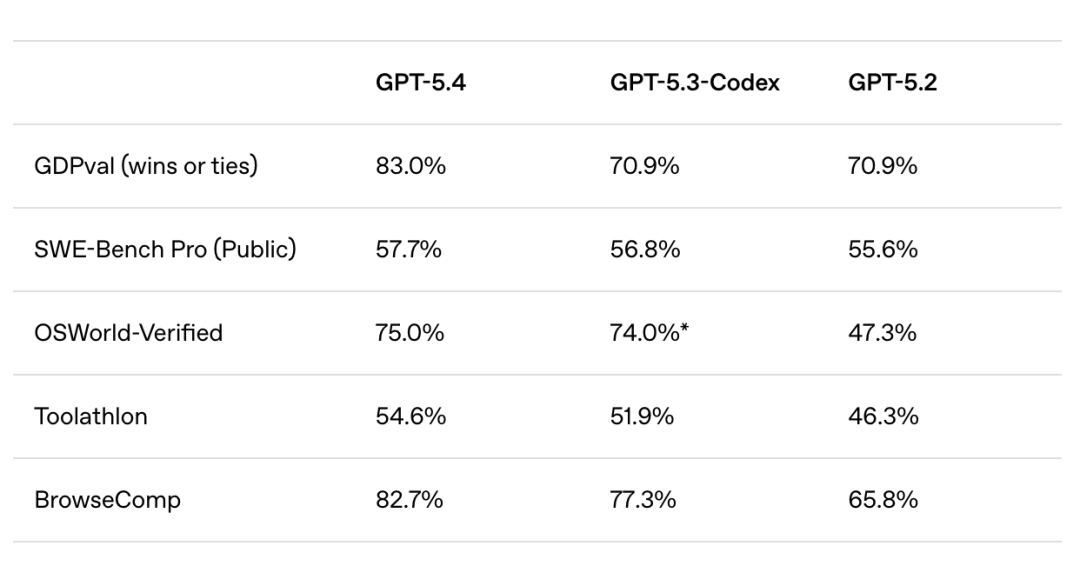The height and width of the screenshot is (586, 1080).
Task: Click the GPT-5.2 column header
Action: pos(892,83)
